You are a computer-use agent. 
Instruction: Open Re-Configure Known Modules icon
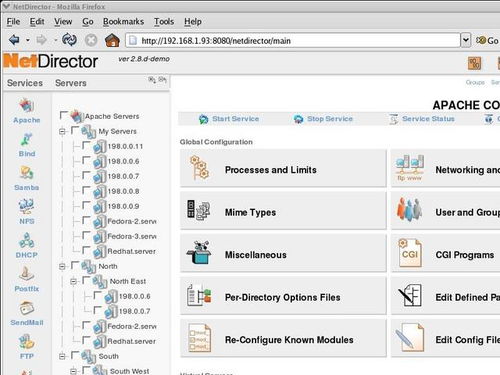199,338
